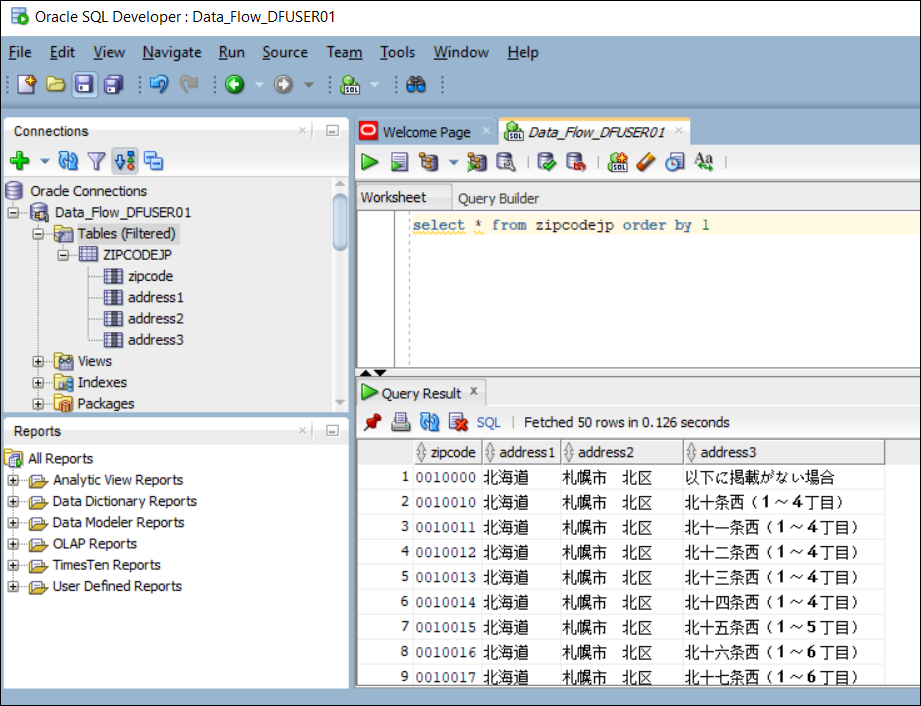Open the File menu

(x=20, y=52)
